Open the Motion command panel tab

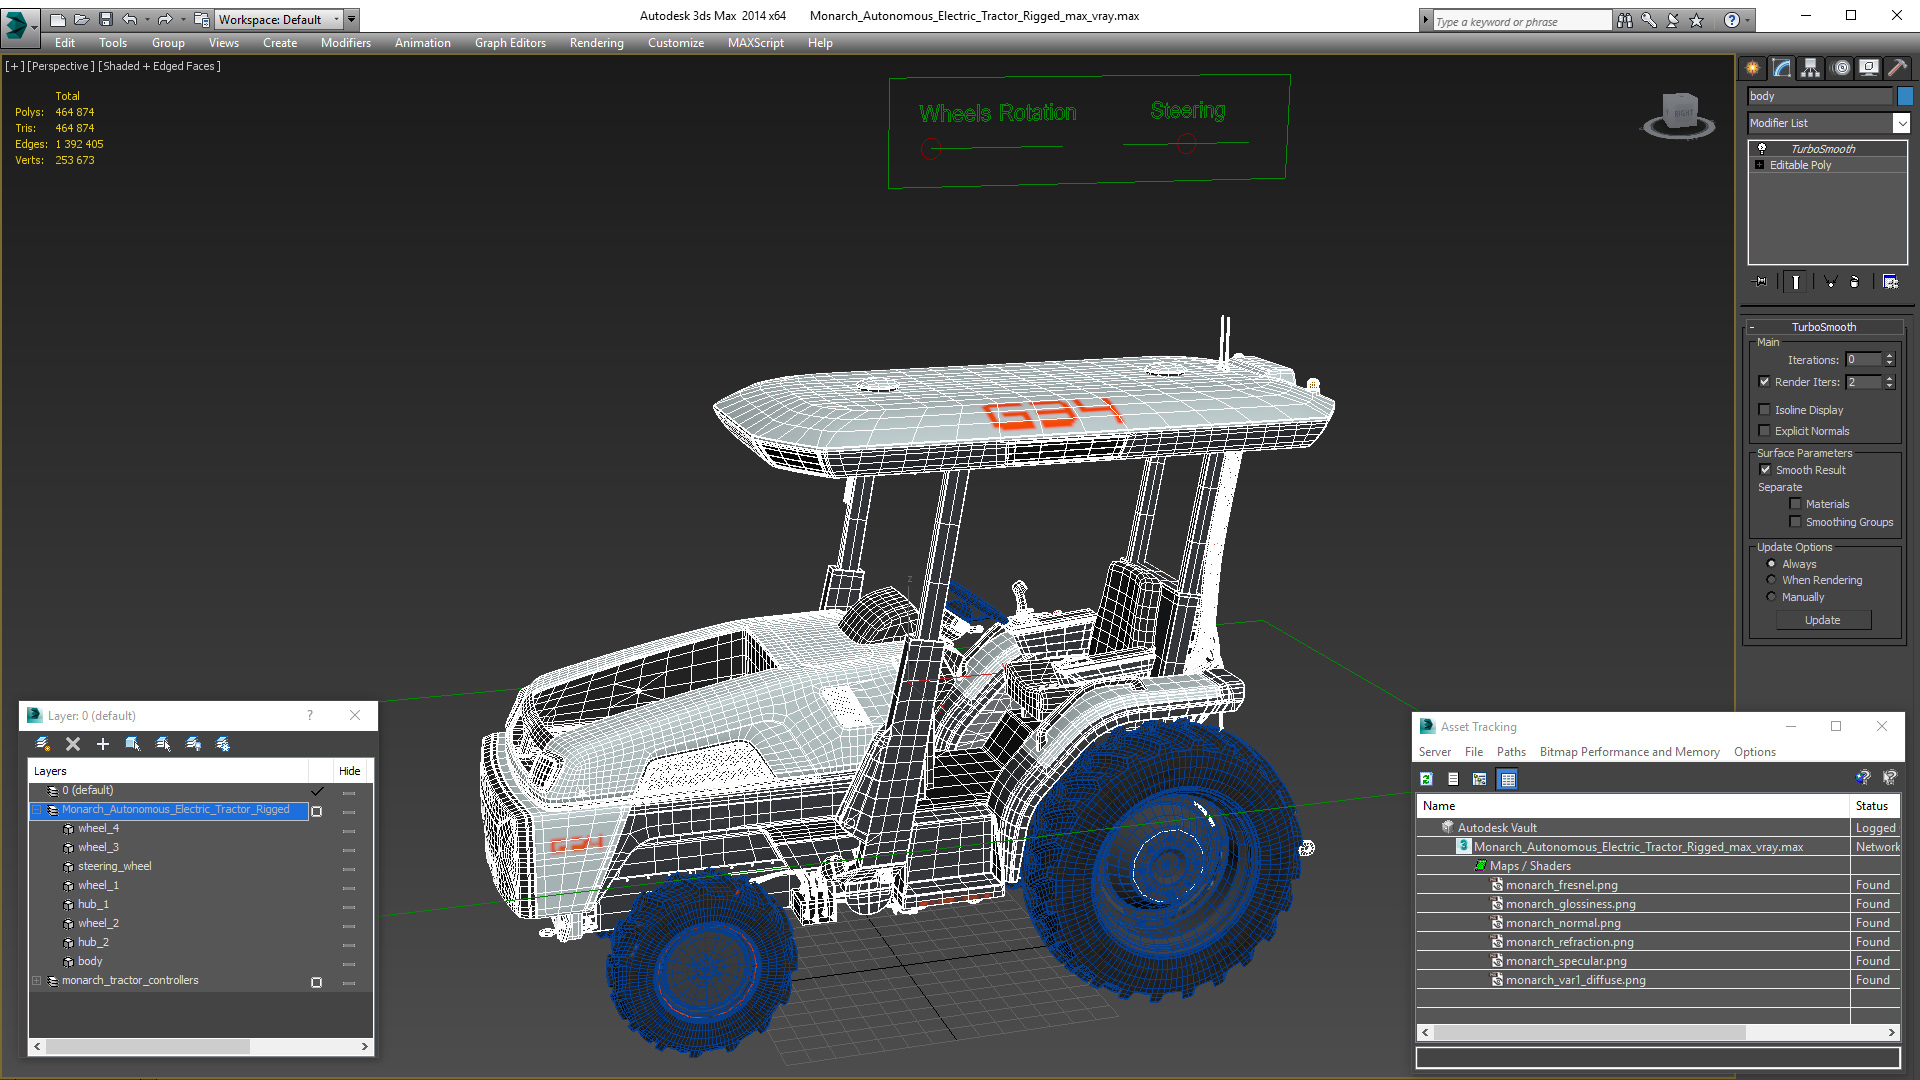pos(1841,68)
